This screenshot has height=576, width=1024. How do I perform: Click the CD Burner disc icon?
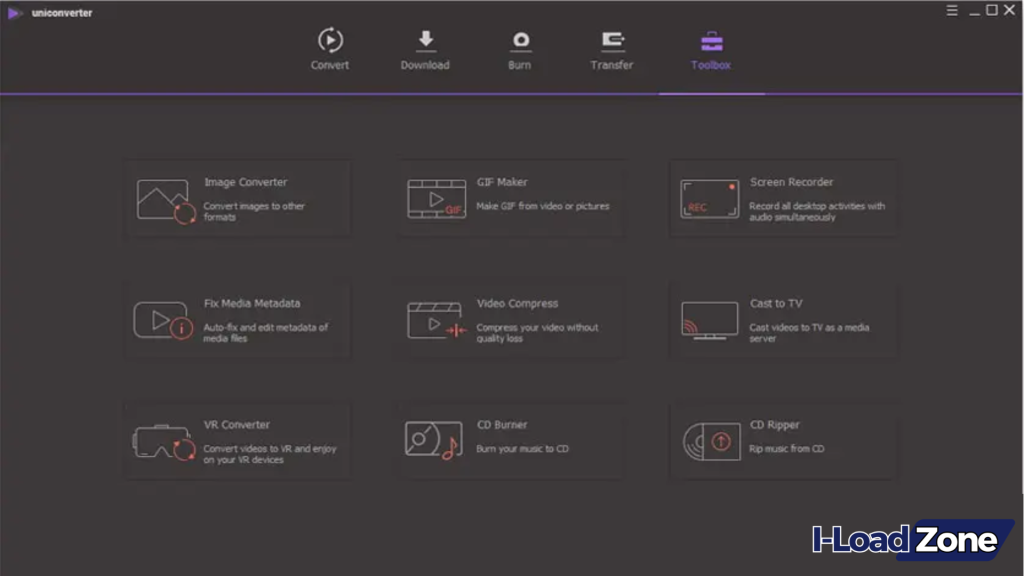pos(434,440)
